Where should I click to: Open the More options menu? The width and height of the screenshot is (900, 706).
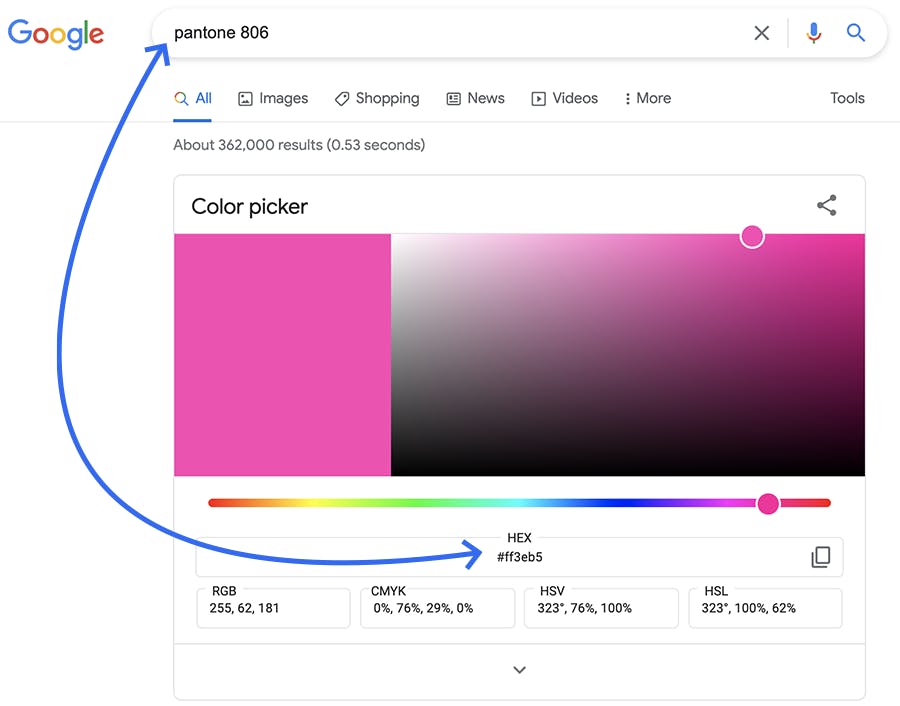click(646, 98)
